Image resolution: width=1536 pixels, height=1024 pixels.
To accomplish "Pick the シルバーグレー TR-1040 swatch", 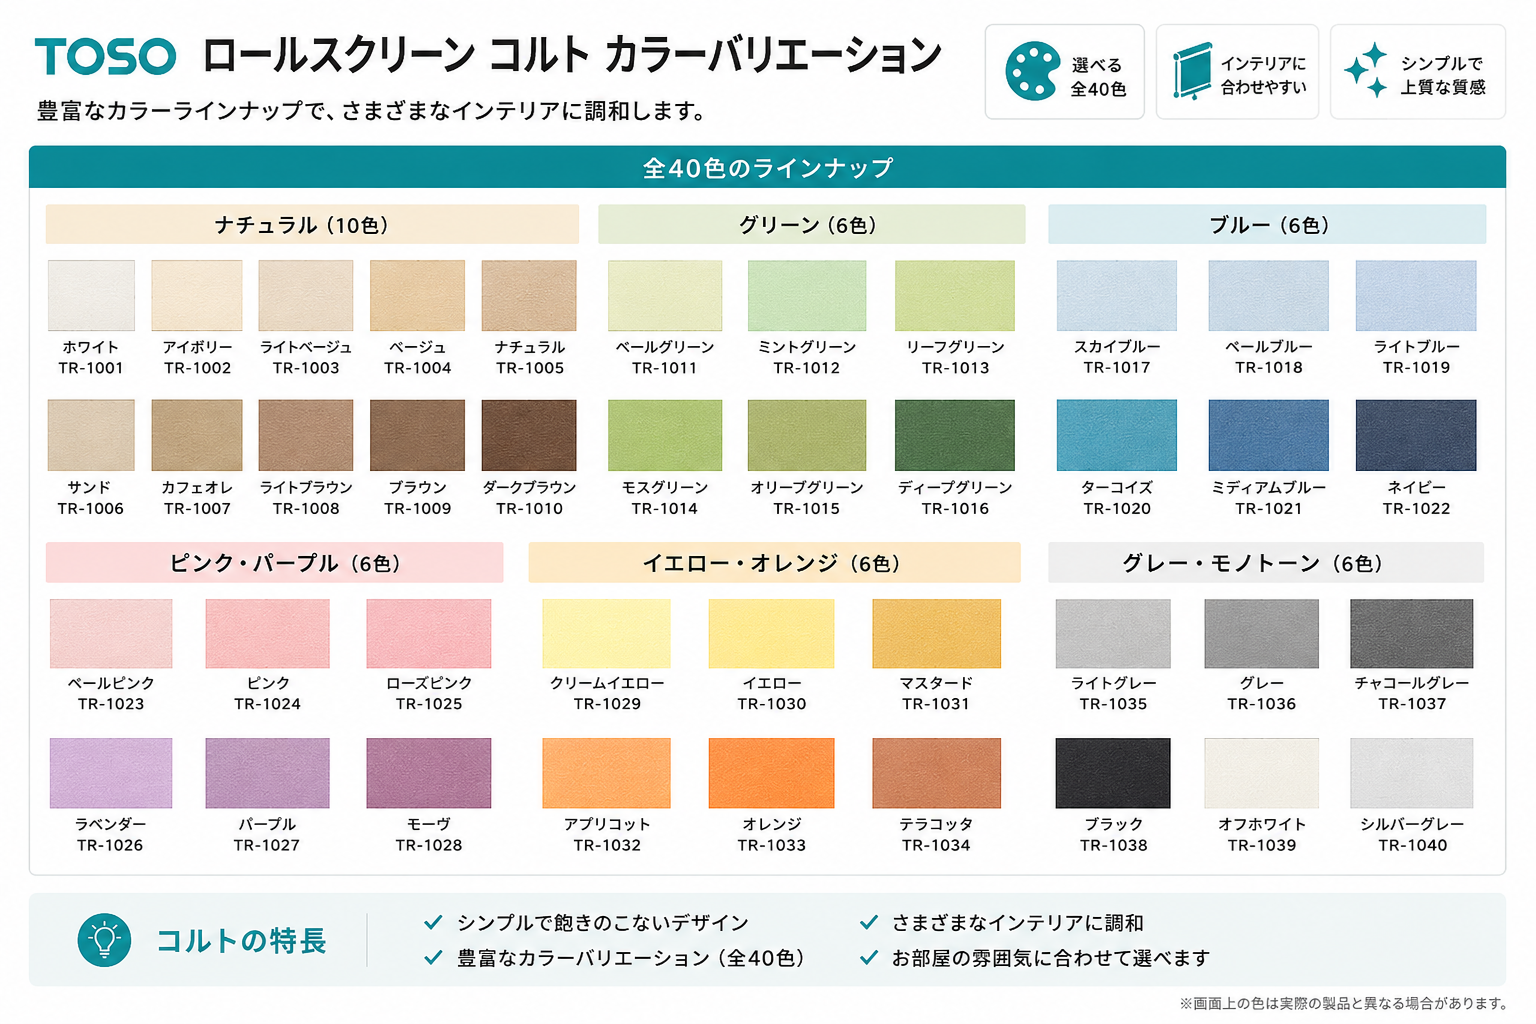I will click(1412, 773).
